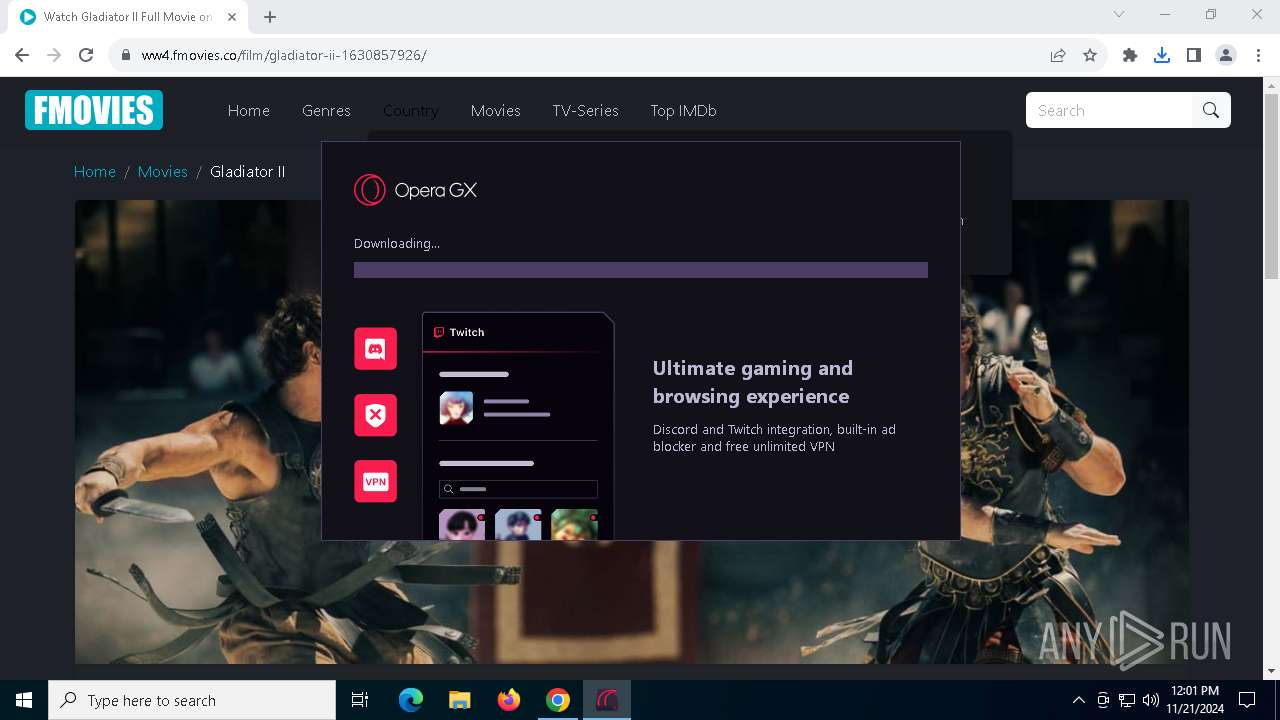Reload the current page
Viewport: 1280px width, 720px height.
(x=86, y=55)
